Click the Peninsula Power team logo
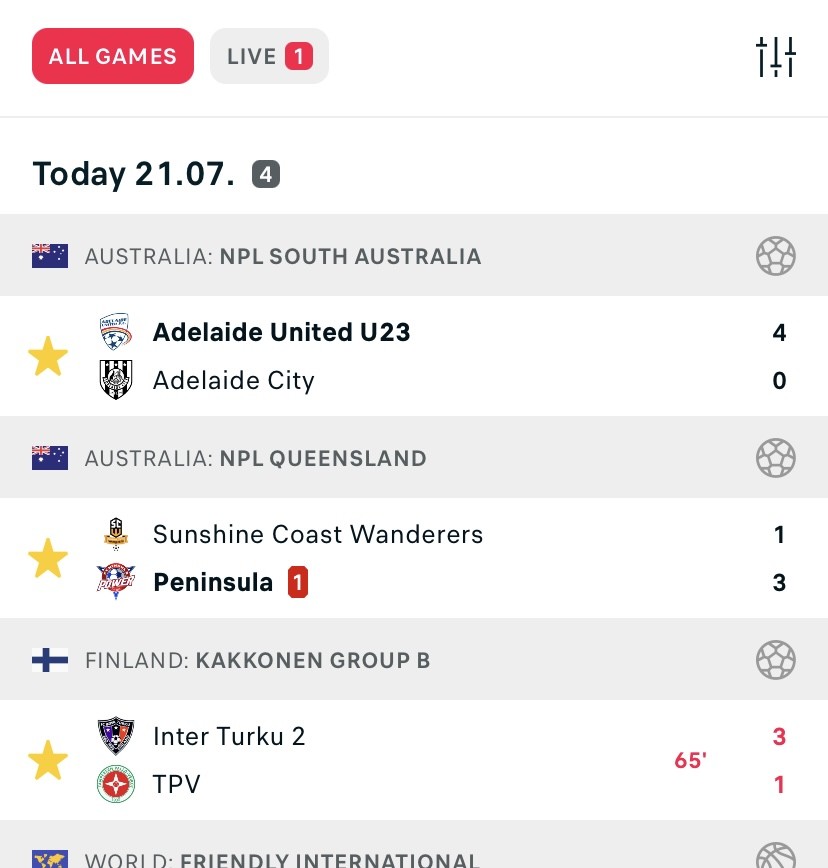The height and width of the screenshot is (868, 828). [x=116, y=582]
